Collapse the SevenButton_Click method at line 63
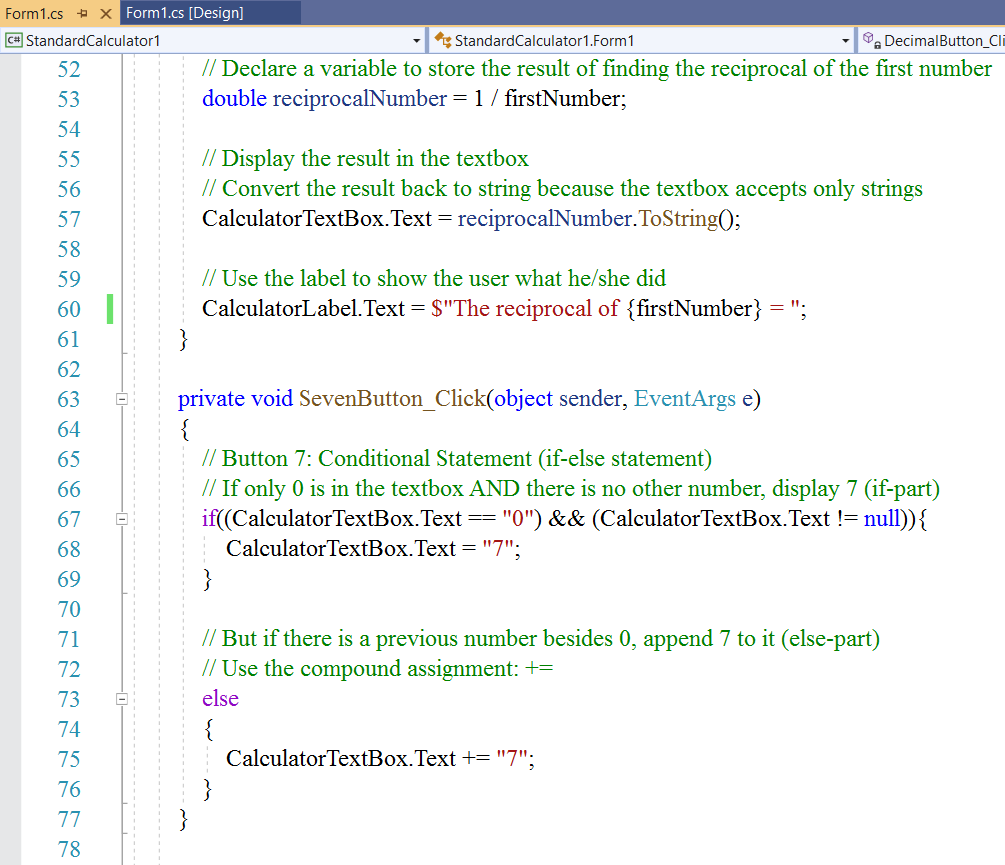This screenshot has width=1005, height=865. point(122,399)
